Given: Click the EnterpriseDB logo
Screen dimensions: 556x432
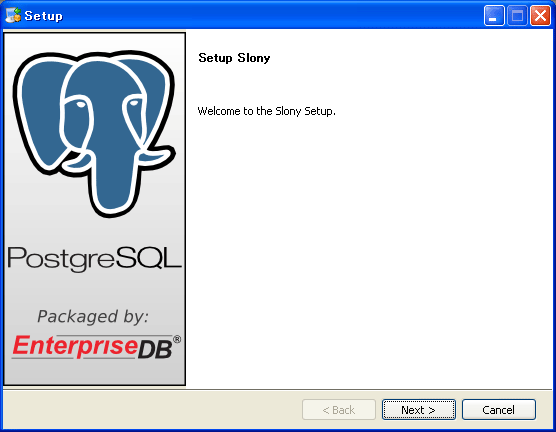Looking at the screenshot, I should pyautogui.click(x=96, y=347).
